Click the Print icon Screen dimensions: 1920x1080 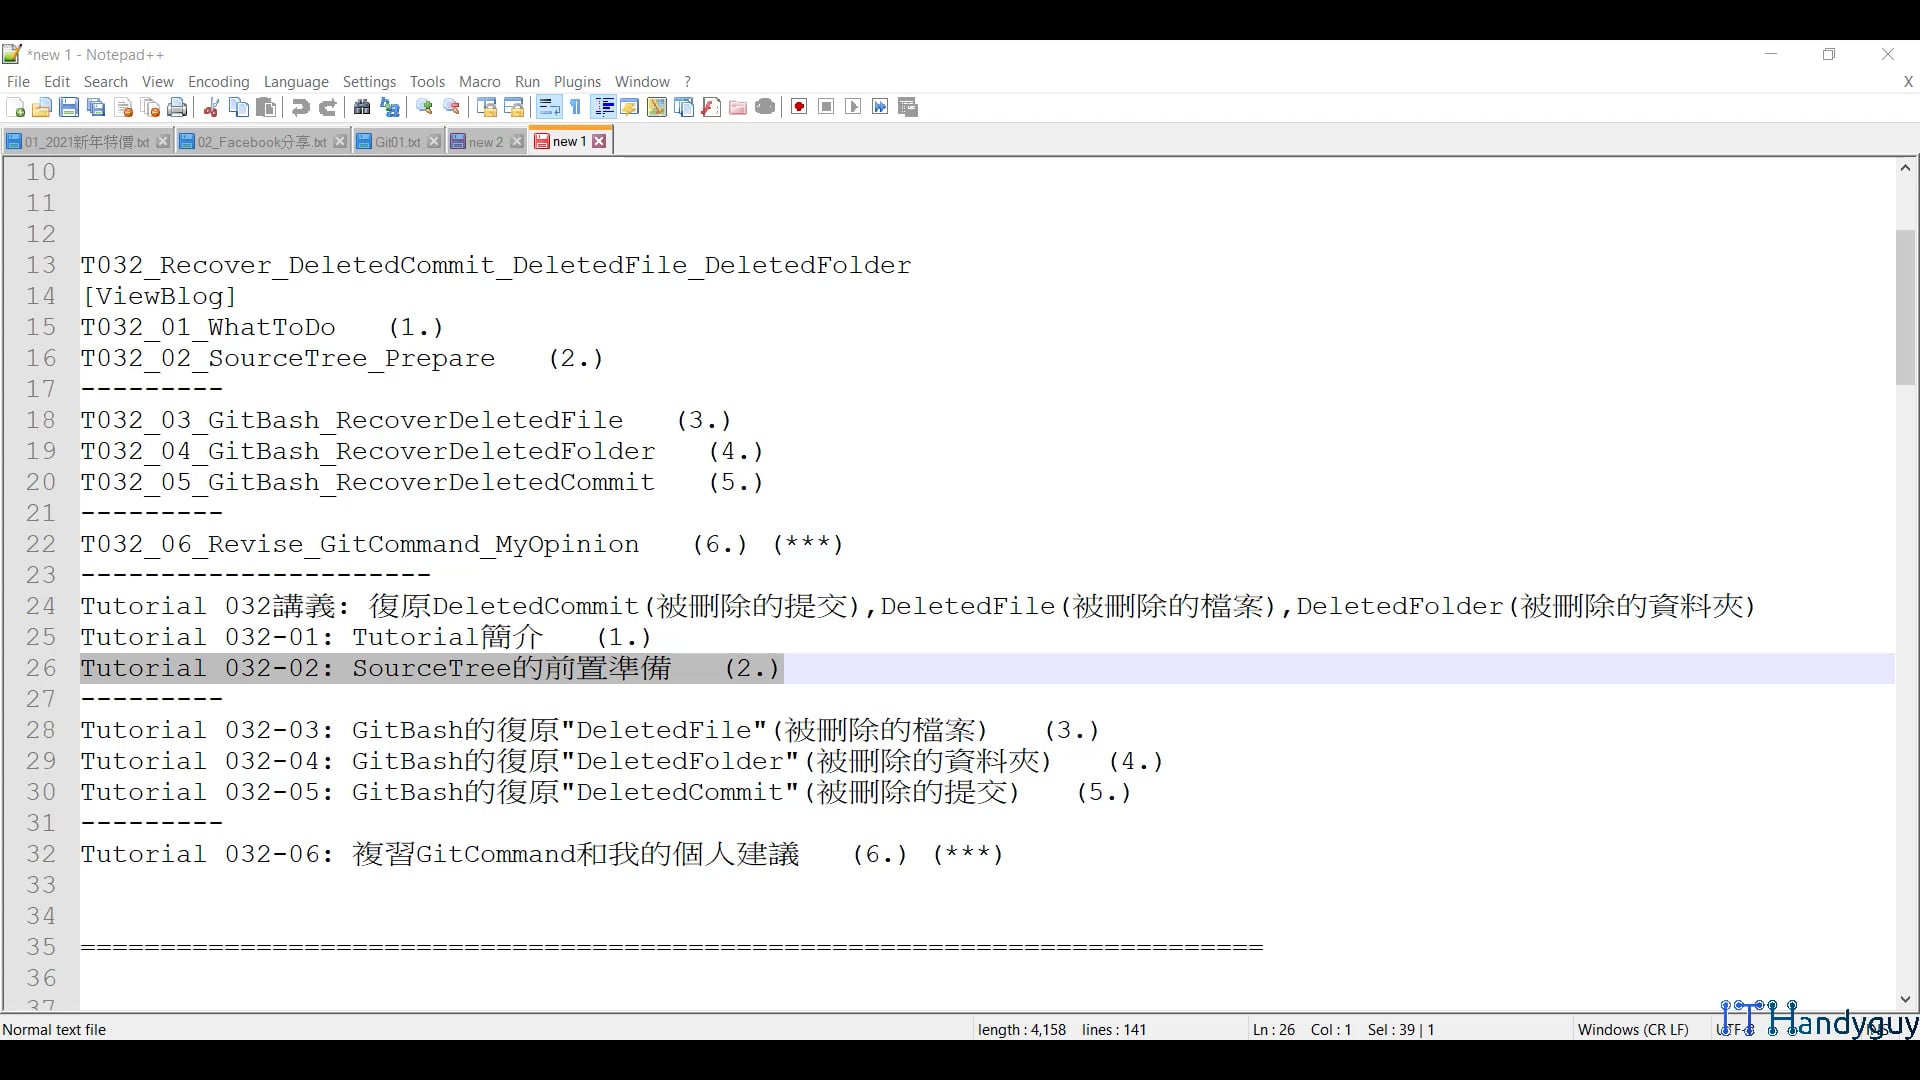click(x=177, y=107)
